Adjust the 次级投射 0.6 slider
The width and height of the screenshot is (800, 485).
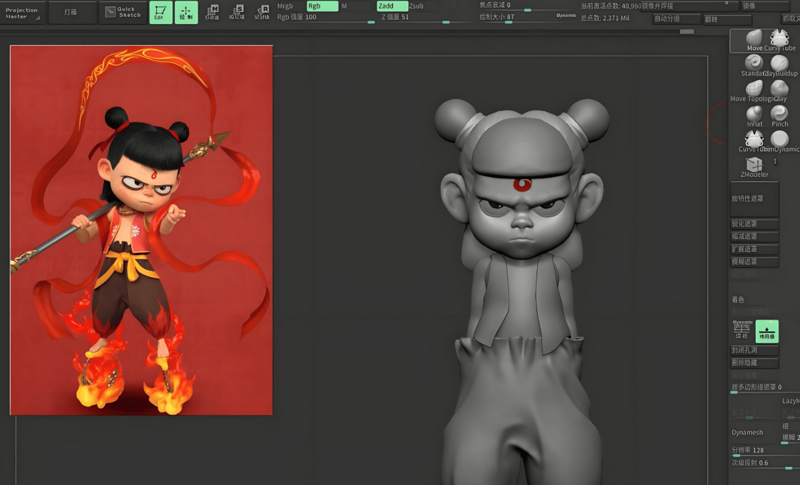point(765,464)
